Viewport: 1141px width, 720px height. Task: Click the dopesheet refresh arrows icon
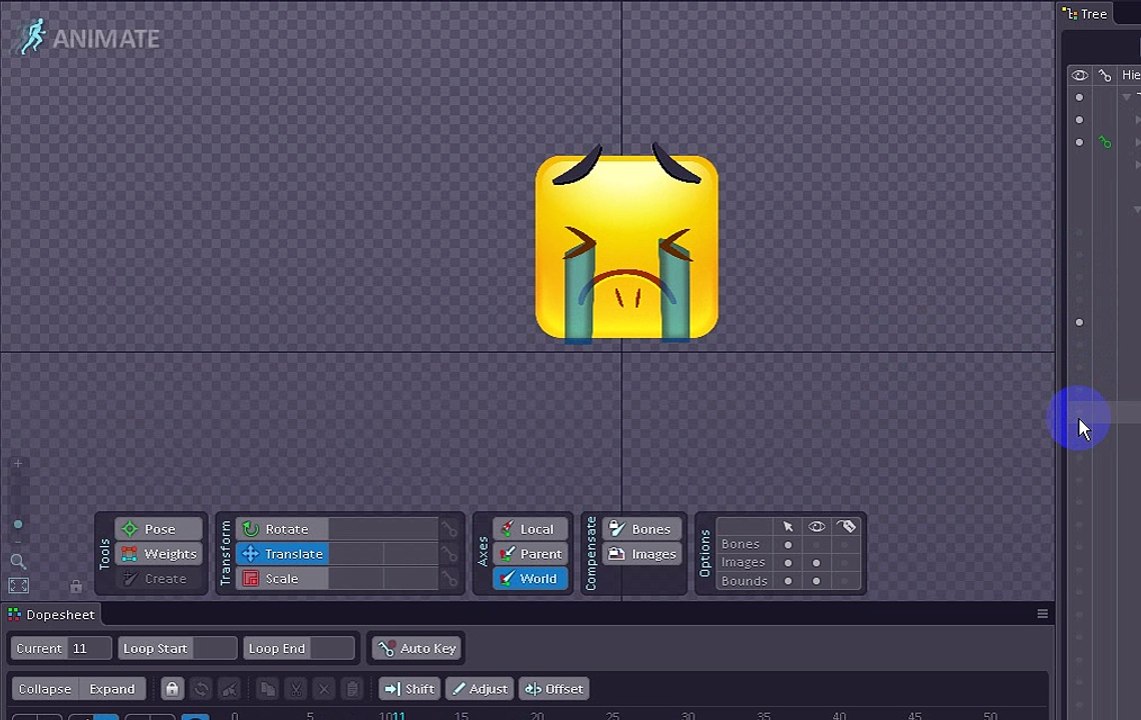pos(201,689)
